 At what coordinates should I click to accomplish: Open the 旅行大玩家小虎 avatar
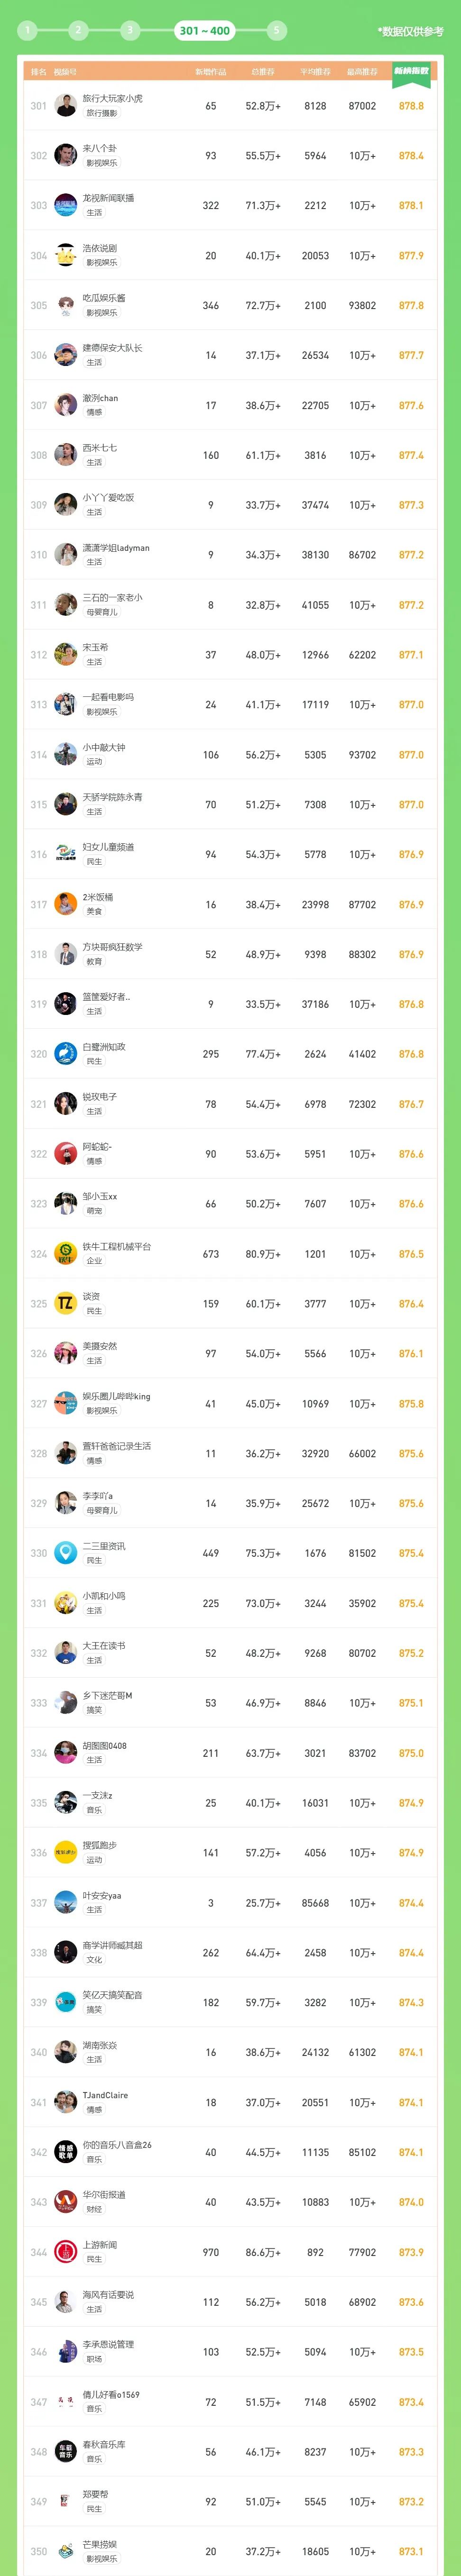click(66, 106)
